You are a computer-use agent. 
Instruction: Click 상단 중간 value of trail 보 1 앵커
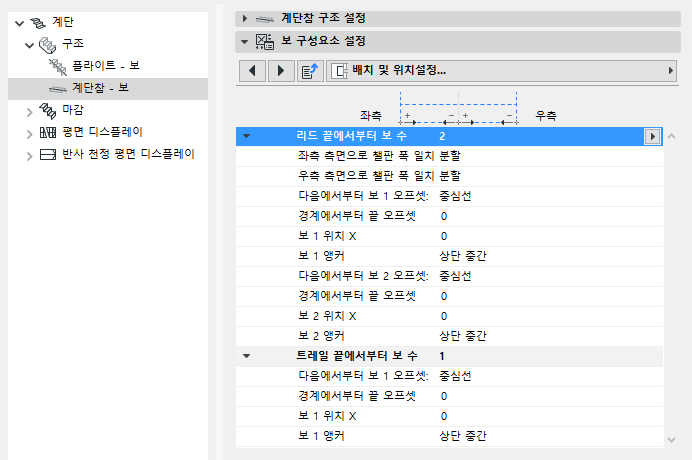click(463, 436)
